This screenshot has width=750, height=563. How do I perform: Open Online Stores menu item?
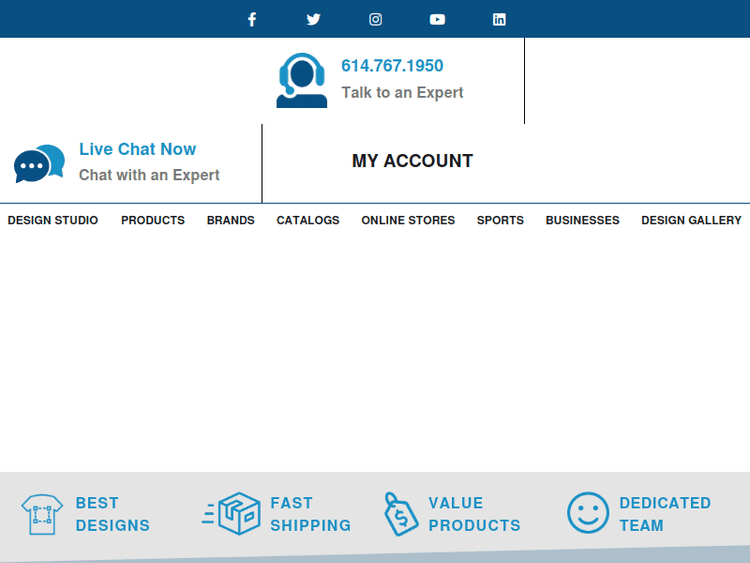408,220
